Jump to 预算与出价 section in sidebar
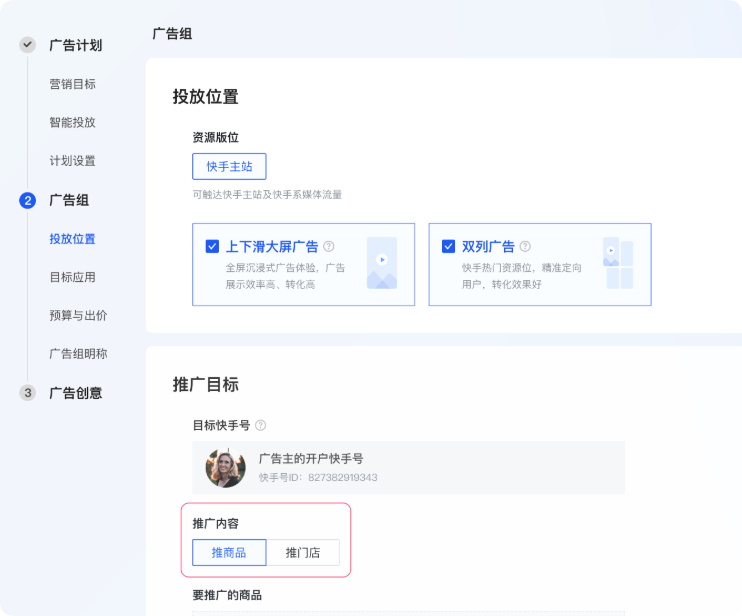The height and width of the screenshot is (616, 742). (x=78, y=316)
